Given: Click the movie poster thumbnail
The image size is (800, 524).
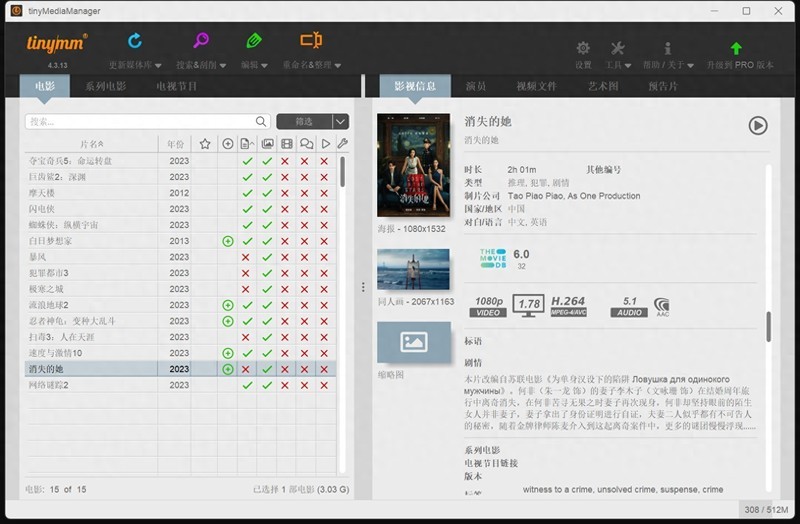Looking at the screenshot, I should (413, 165).
